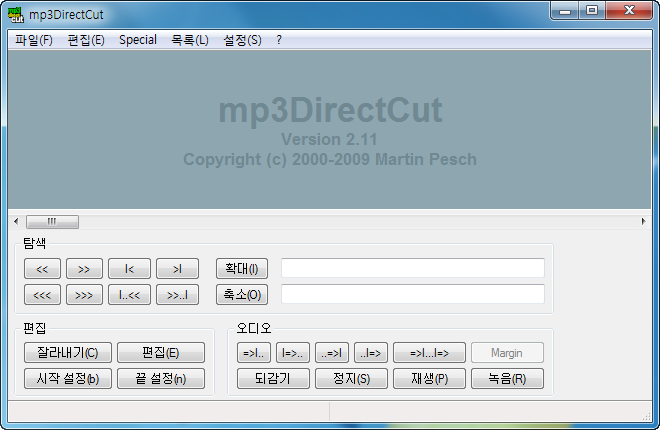Open the Special menu
660x430 pixels.
pos(138,40)
